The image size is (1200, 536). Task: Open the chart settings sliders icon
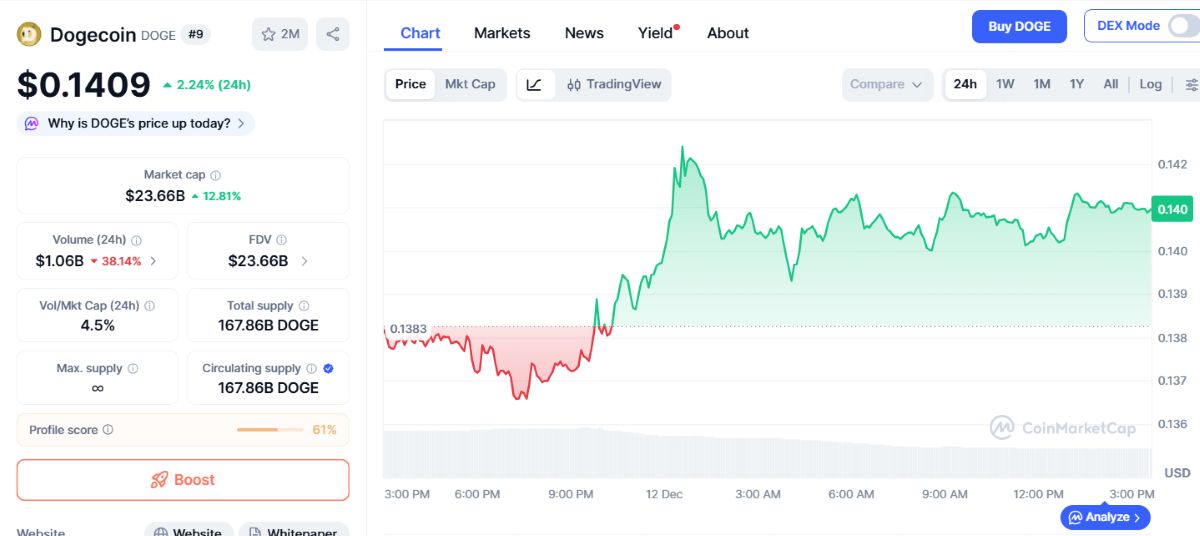tap(1190, 85)
